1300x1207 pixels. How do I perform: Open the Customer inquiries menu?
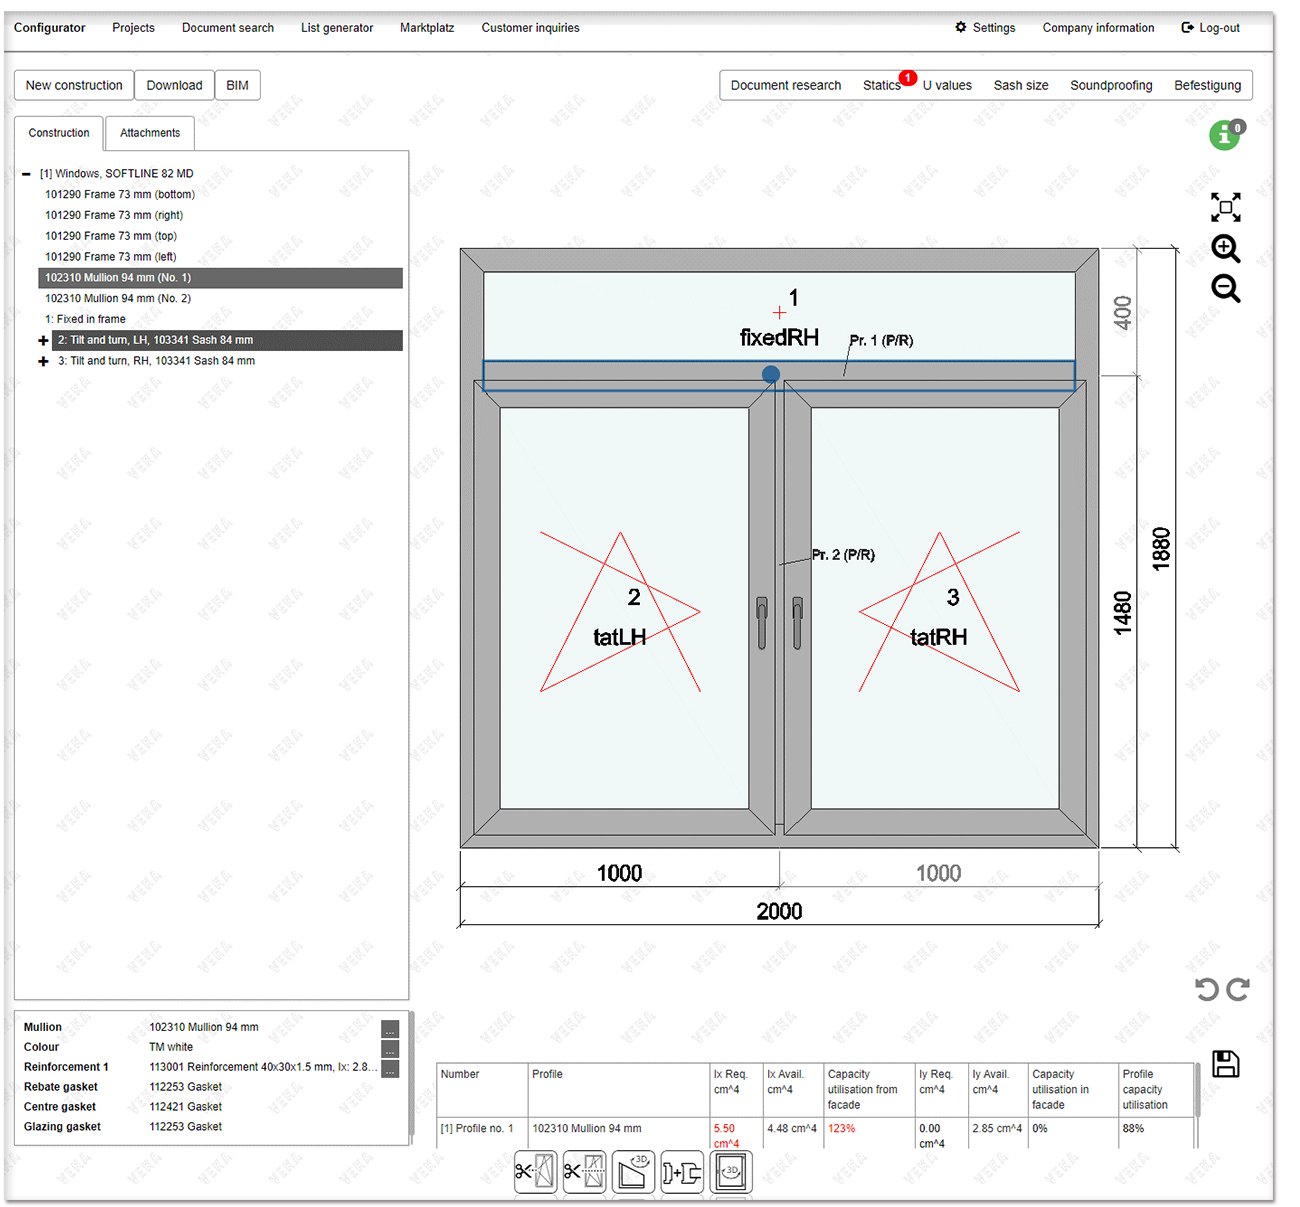coord(530,28)
